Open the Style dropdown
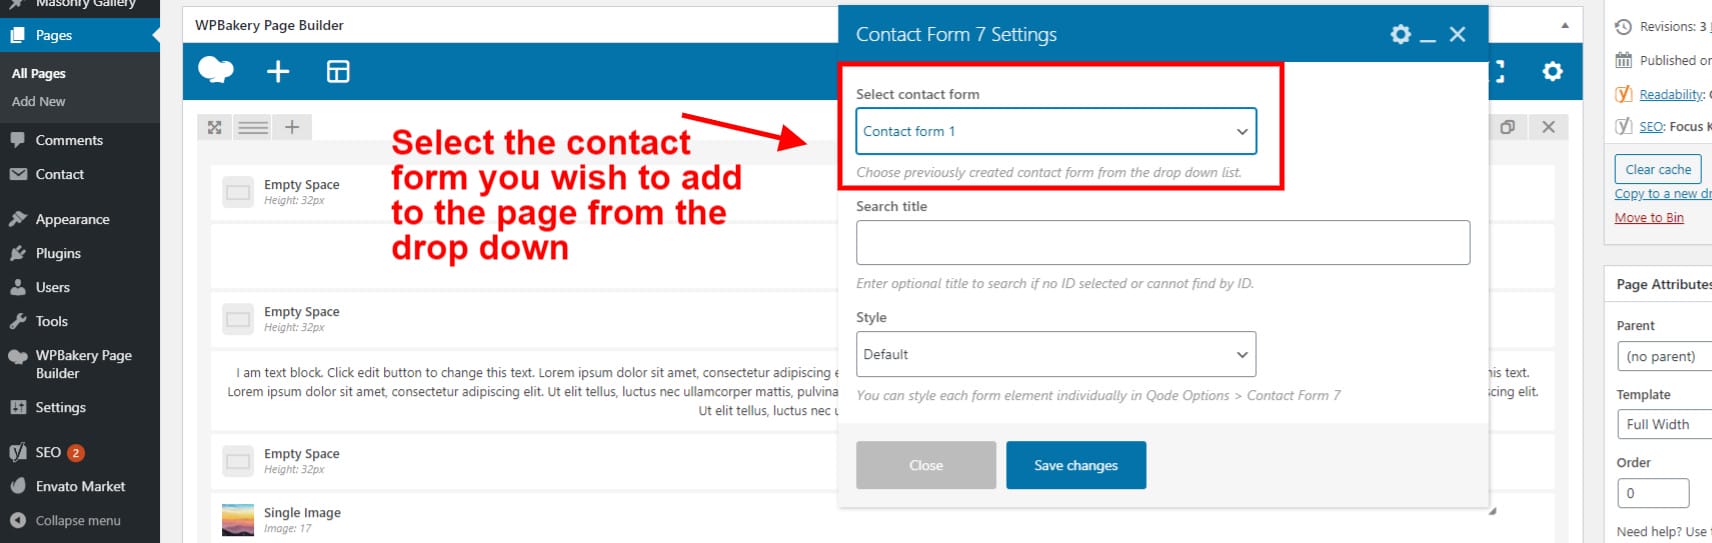Image resolution: width=1712 pixels, height=543 pixels. [x=1056, y=354]
